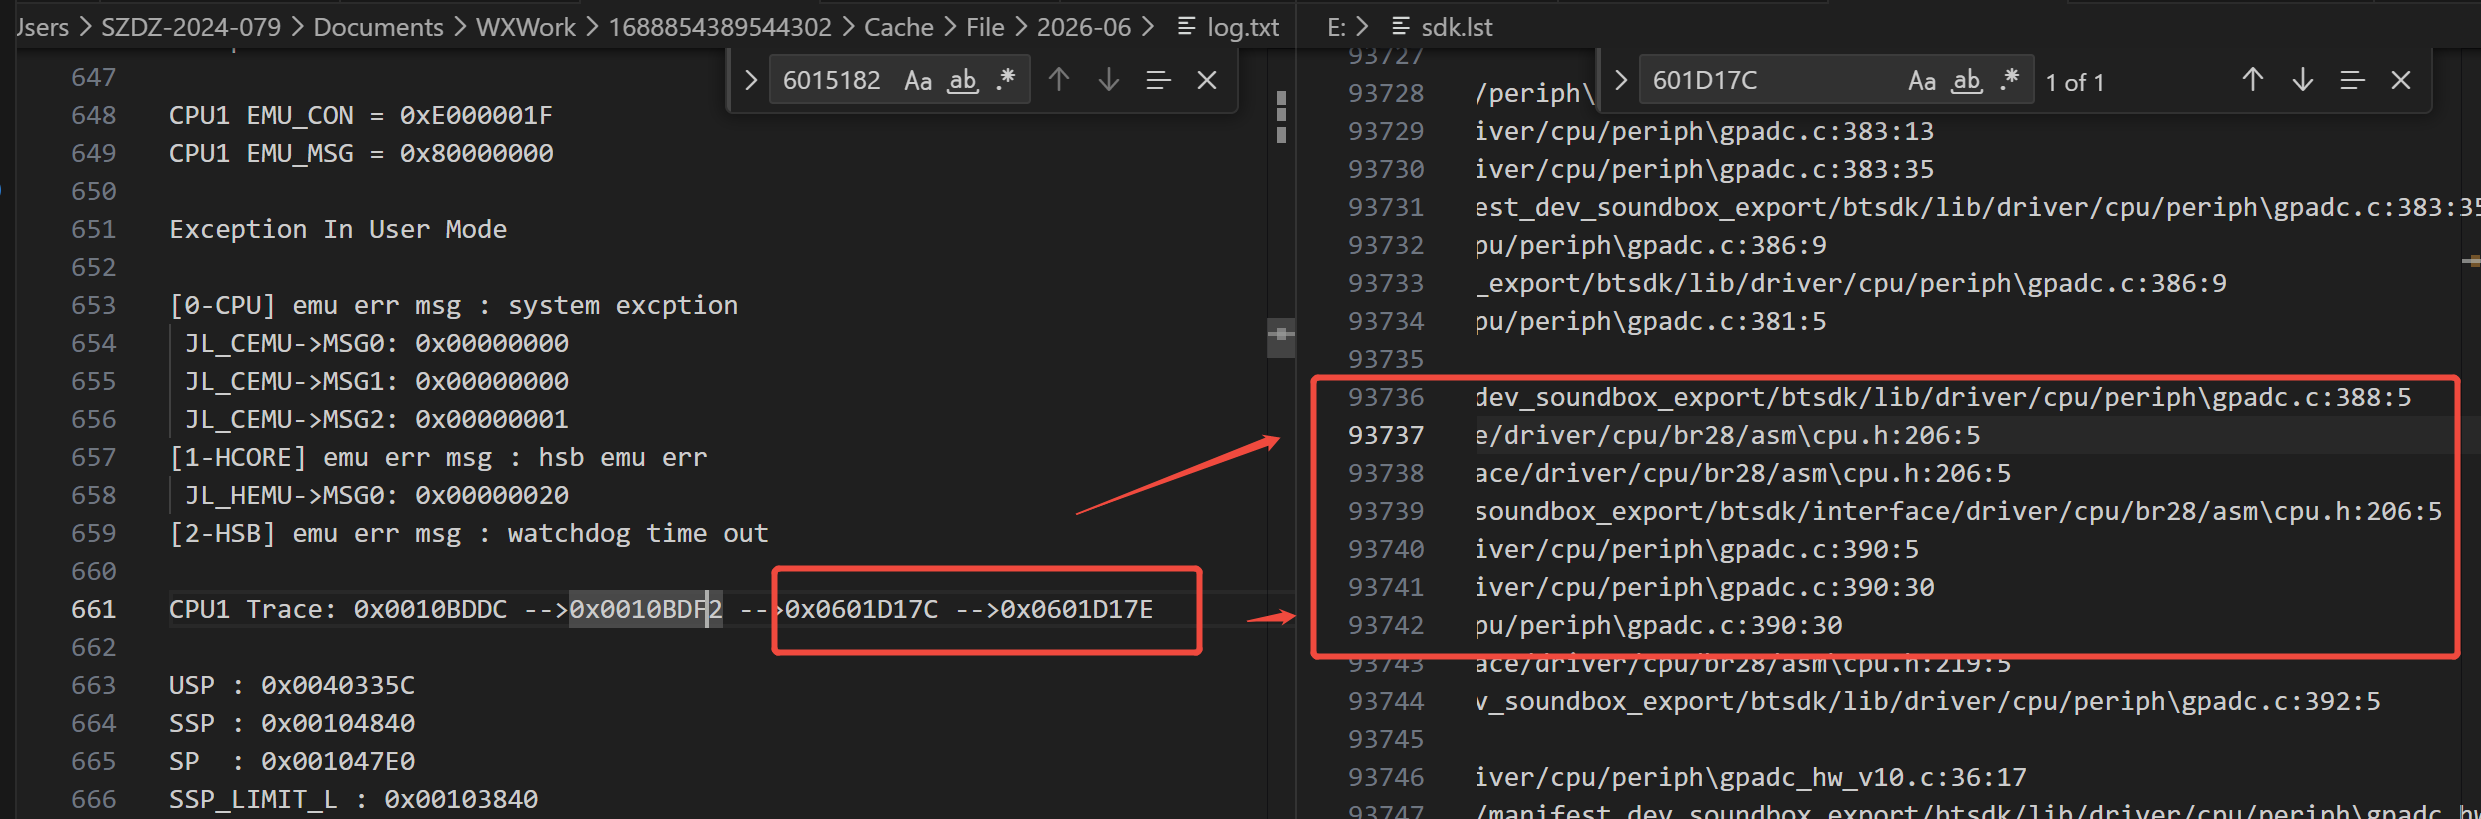Expand replace mode in sdk.lst find widget
This screenshot has height=819, width=2481.
[x=1621, y=80]
